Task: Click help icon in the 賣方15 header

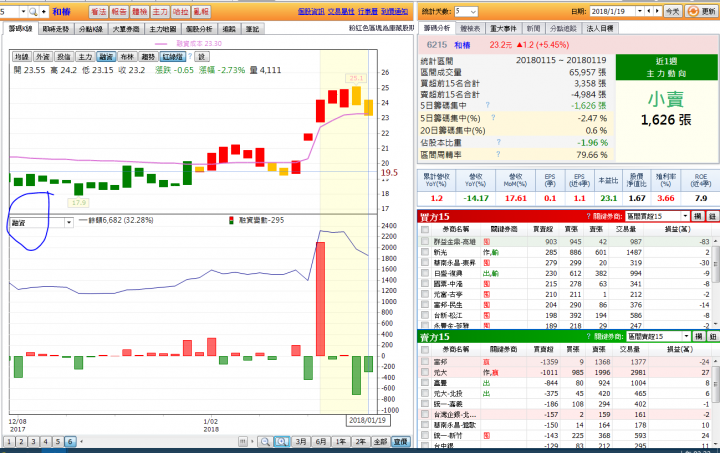Action: (x=589, y=336)
